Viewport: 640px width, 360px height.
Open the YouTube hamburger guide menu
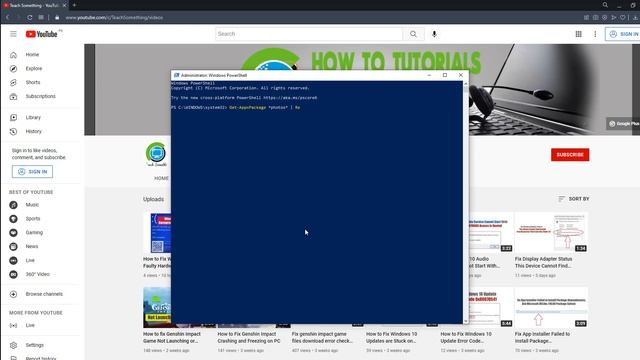(x=13, y=34)
